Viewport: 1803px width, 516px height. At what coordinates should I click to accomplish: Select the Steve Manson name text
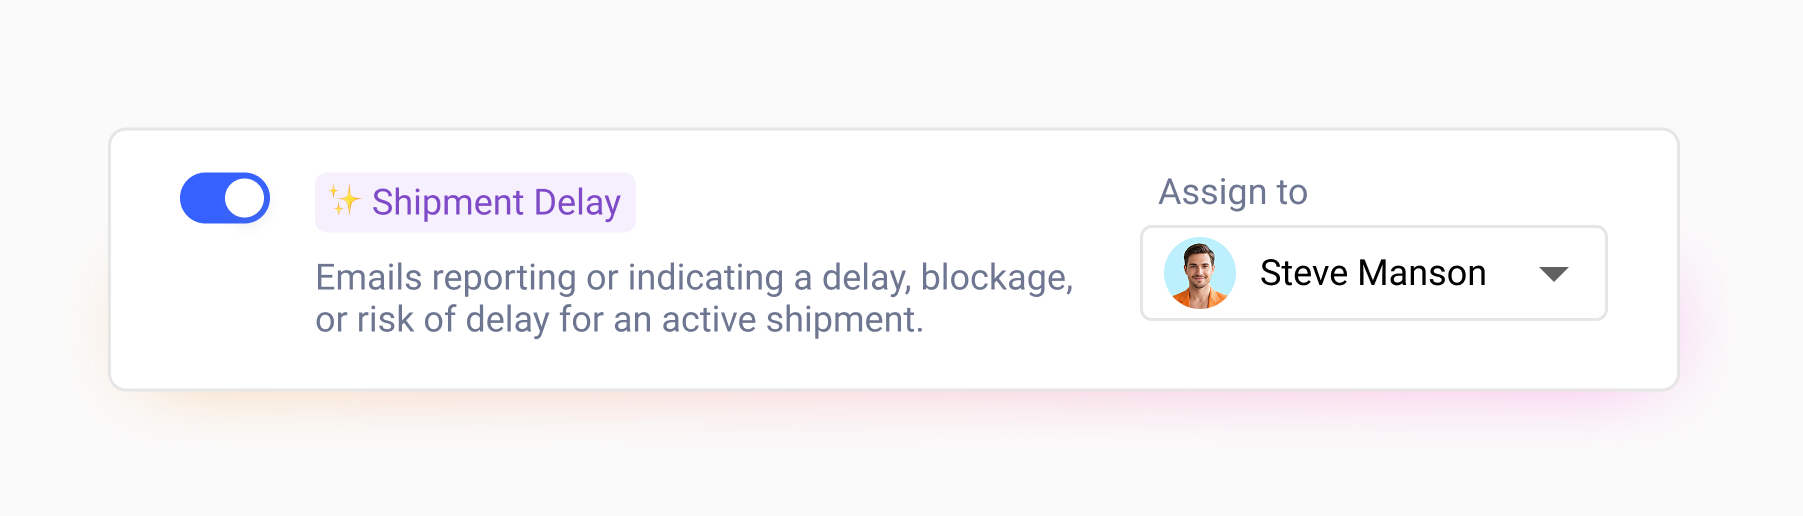1372,273
